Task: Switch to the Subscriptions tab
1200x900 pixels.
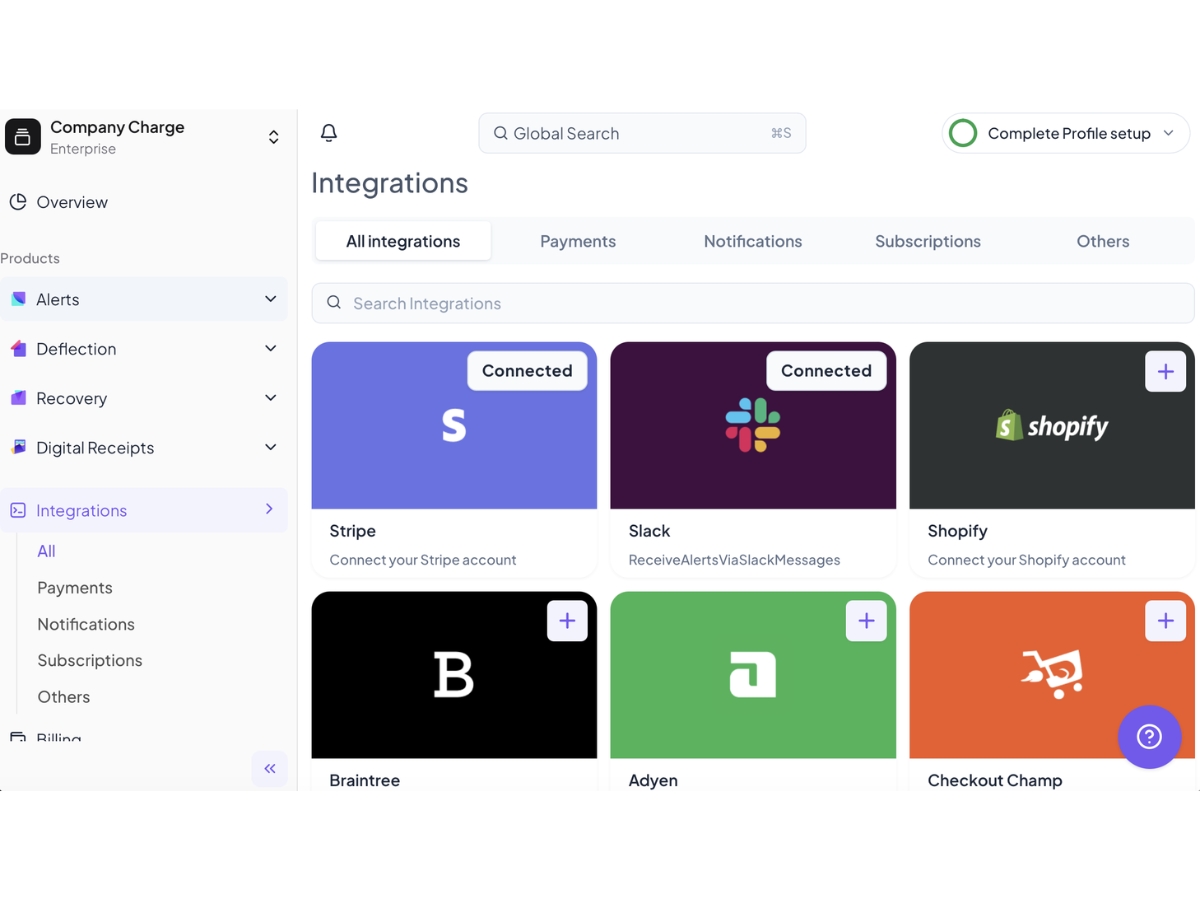Action: point(928,241)
